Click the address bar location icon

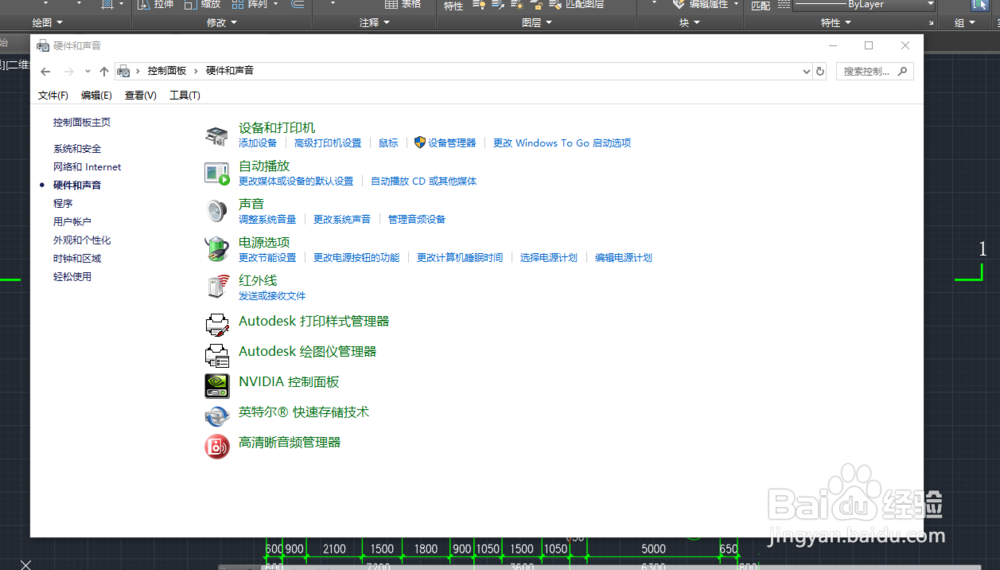[124, 71]
